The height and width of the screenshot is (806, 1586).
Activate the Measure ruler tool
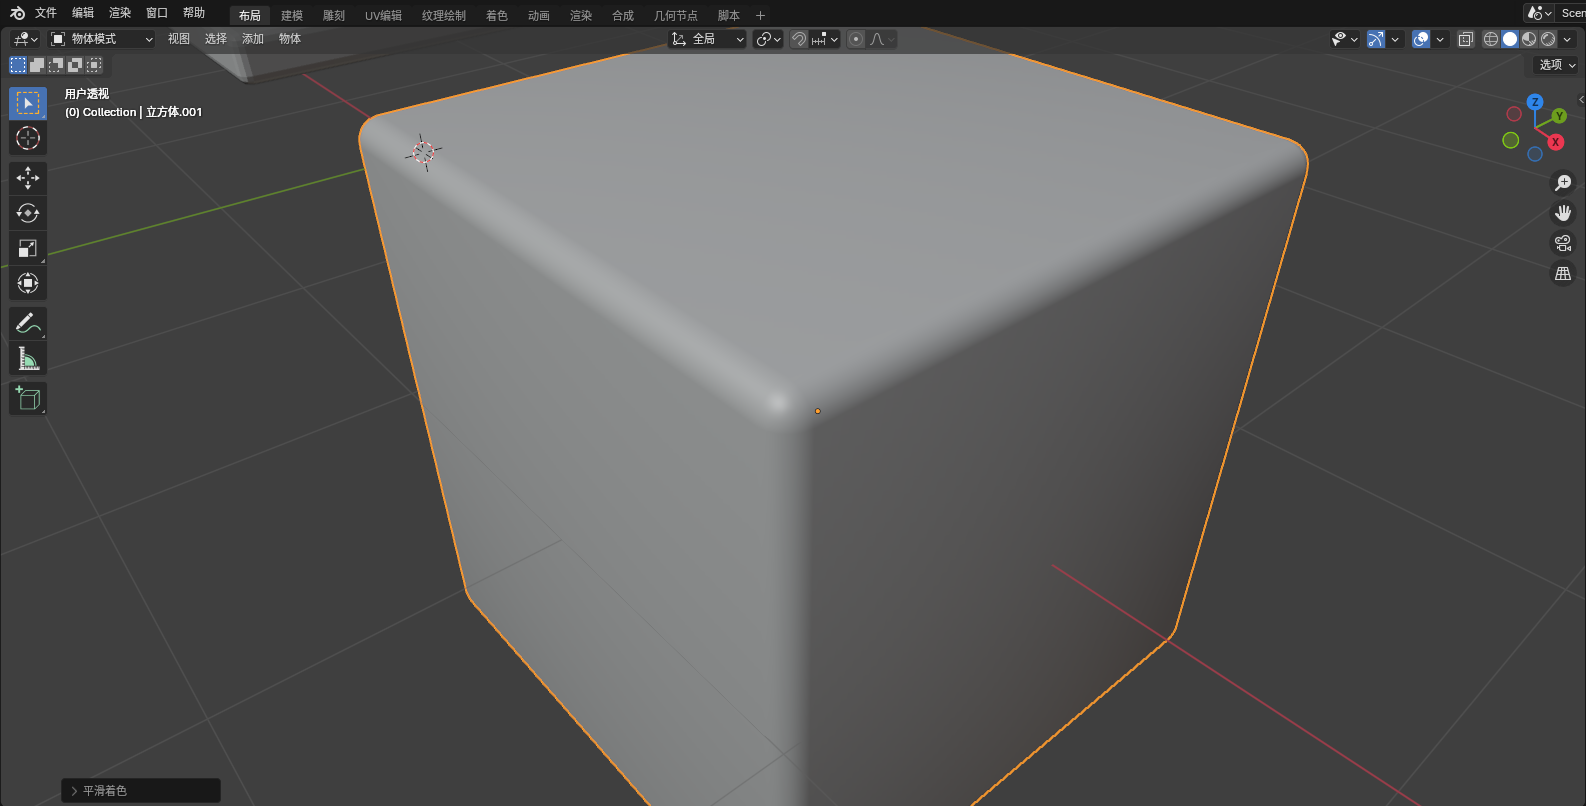click(x=28, y=358)
